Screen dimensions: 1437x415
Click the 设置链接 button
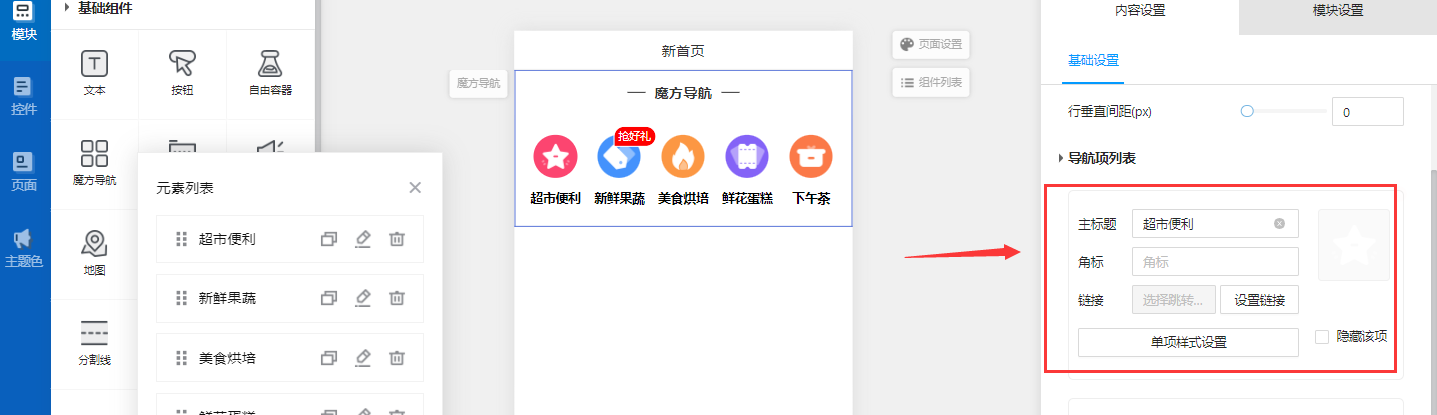click(x=1259, y=300)
